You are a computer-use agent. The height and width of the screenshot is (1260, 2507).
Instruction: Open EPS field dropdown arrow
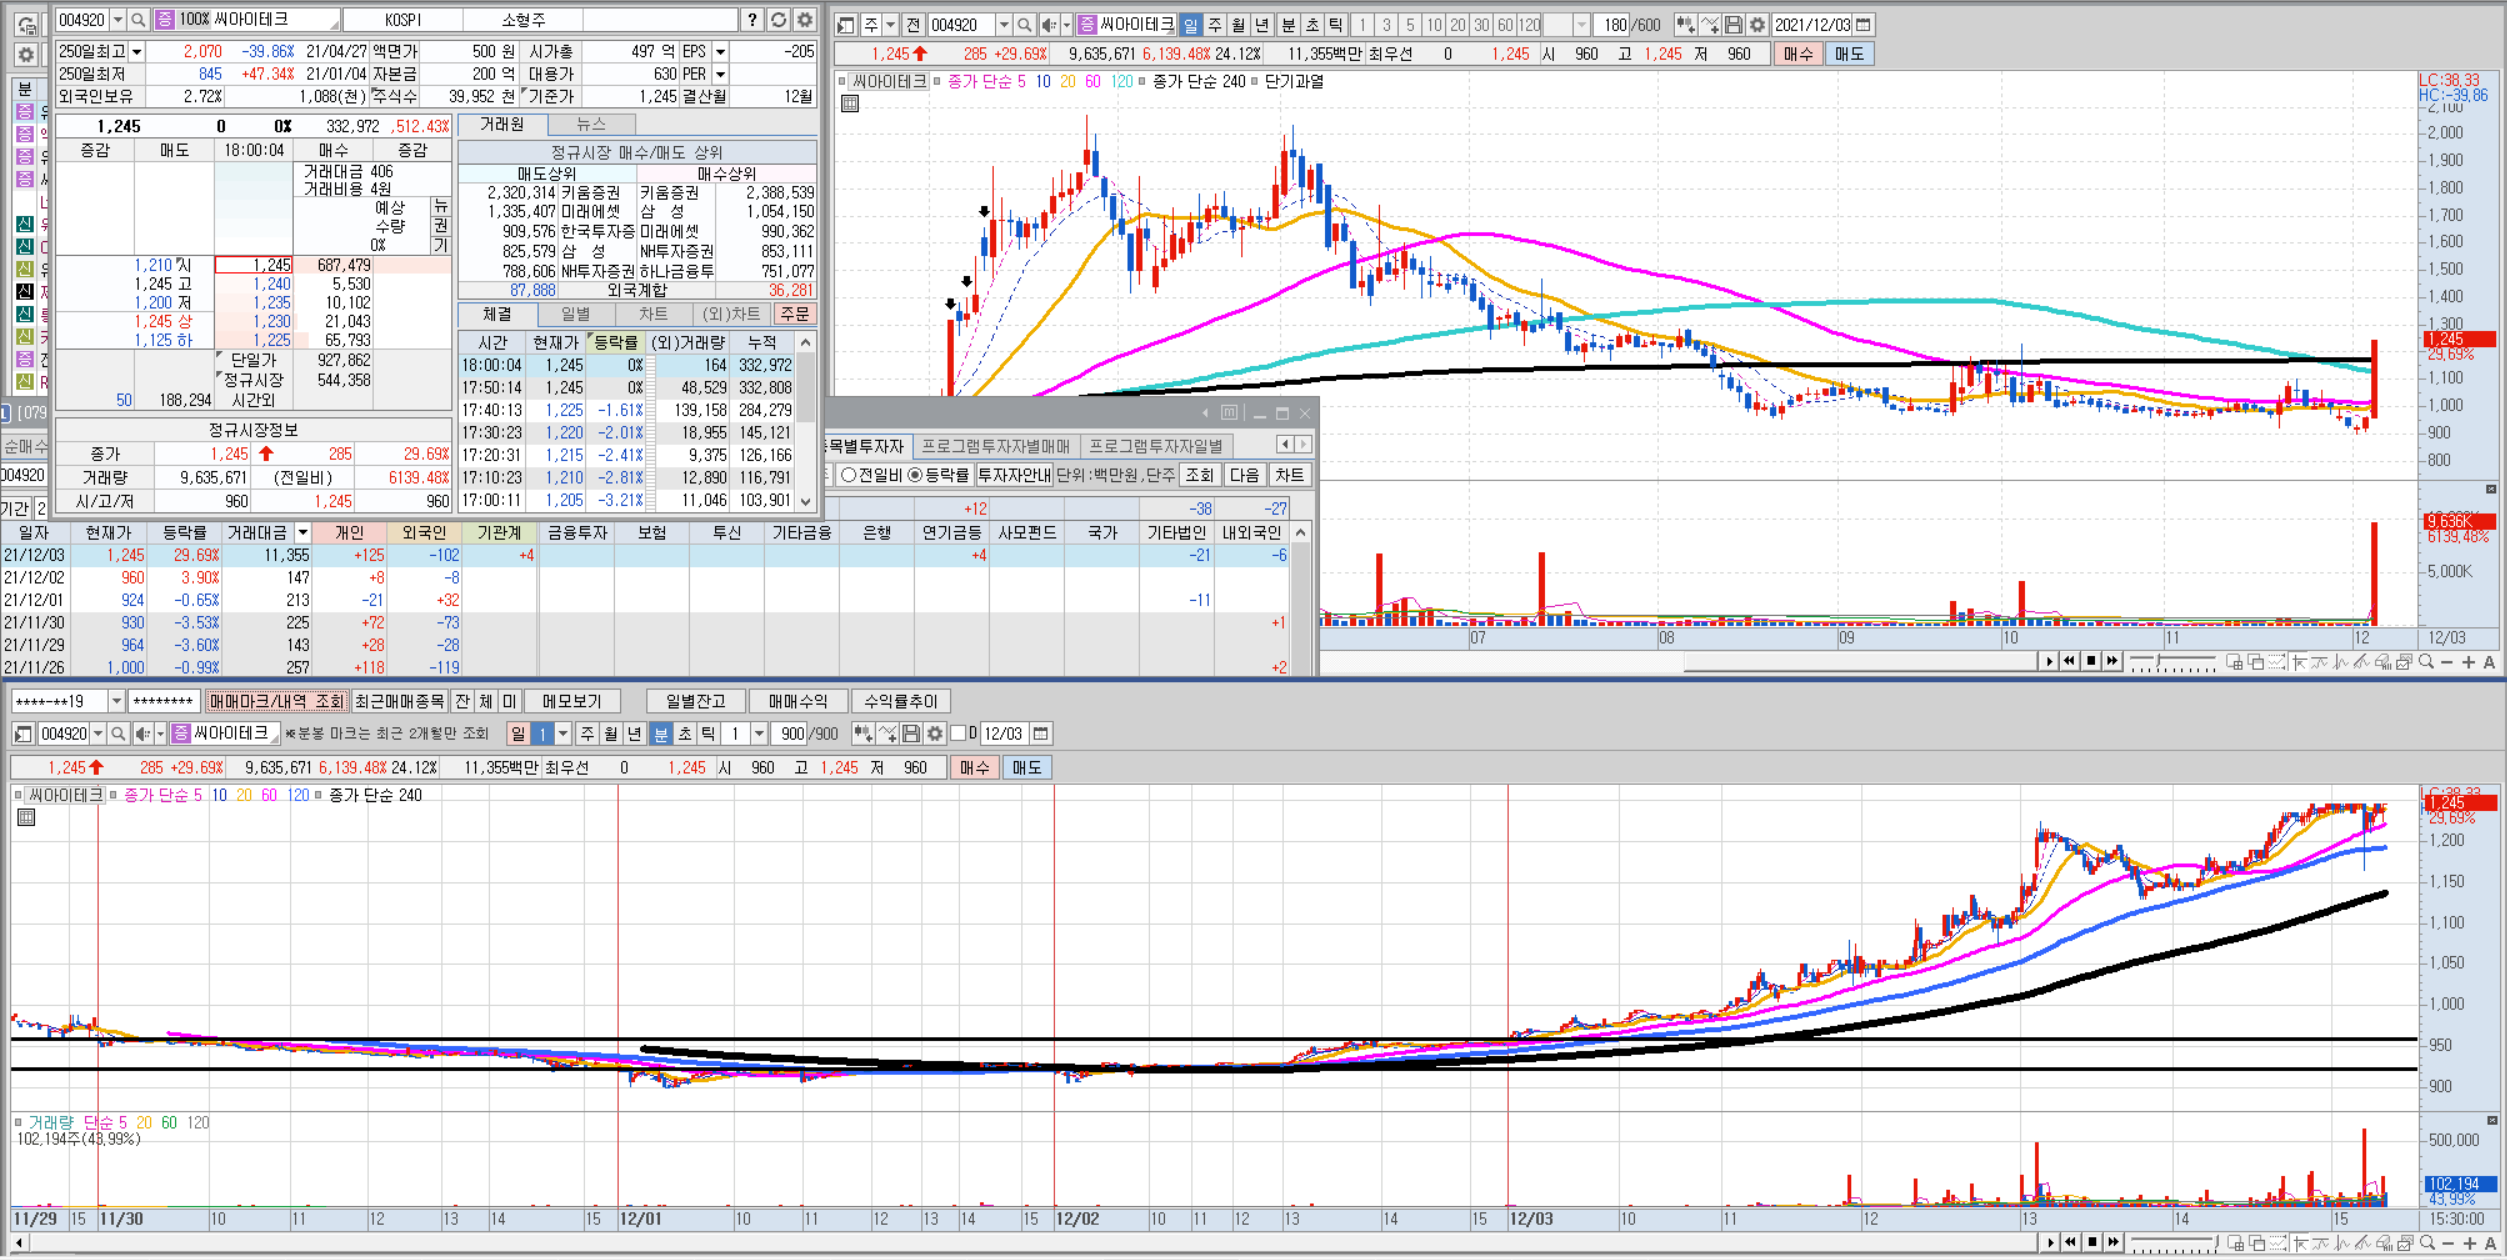pos(720,51)
